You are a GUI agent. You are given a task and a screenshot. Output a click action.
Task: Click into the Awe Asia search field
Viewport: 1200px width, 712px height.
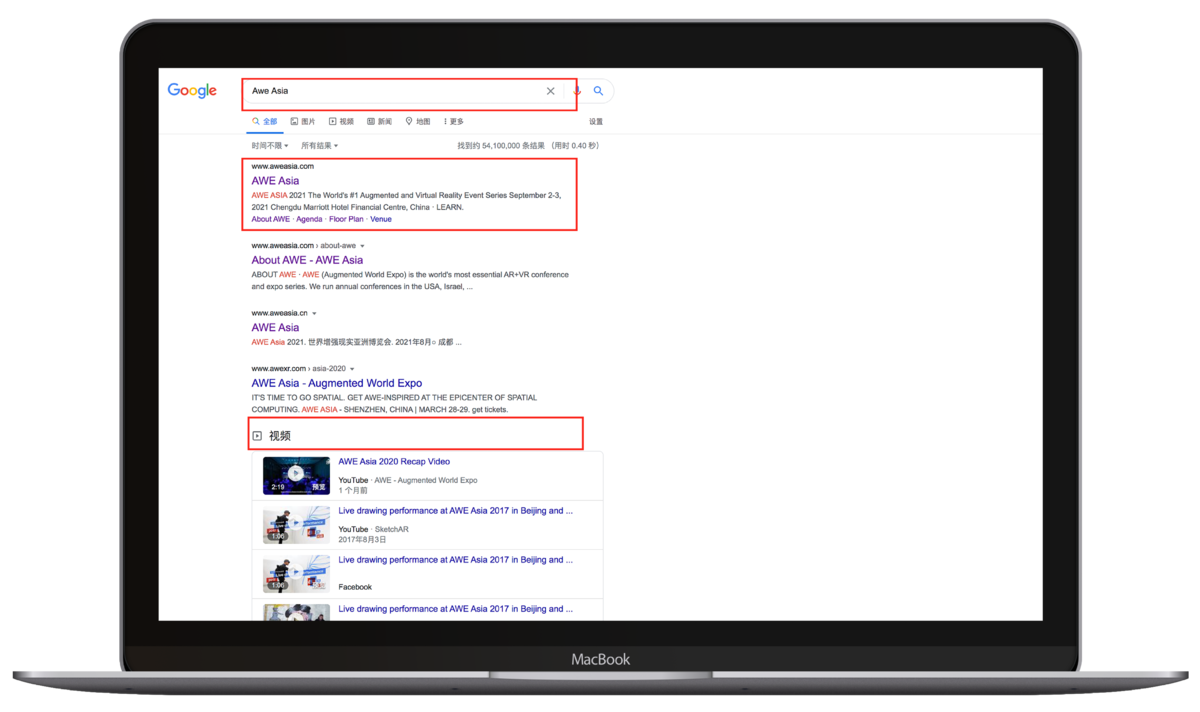[390, 91]
